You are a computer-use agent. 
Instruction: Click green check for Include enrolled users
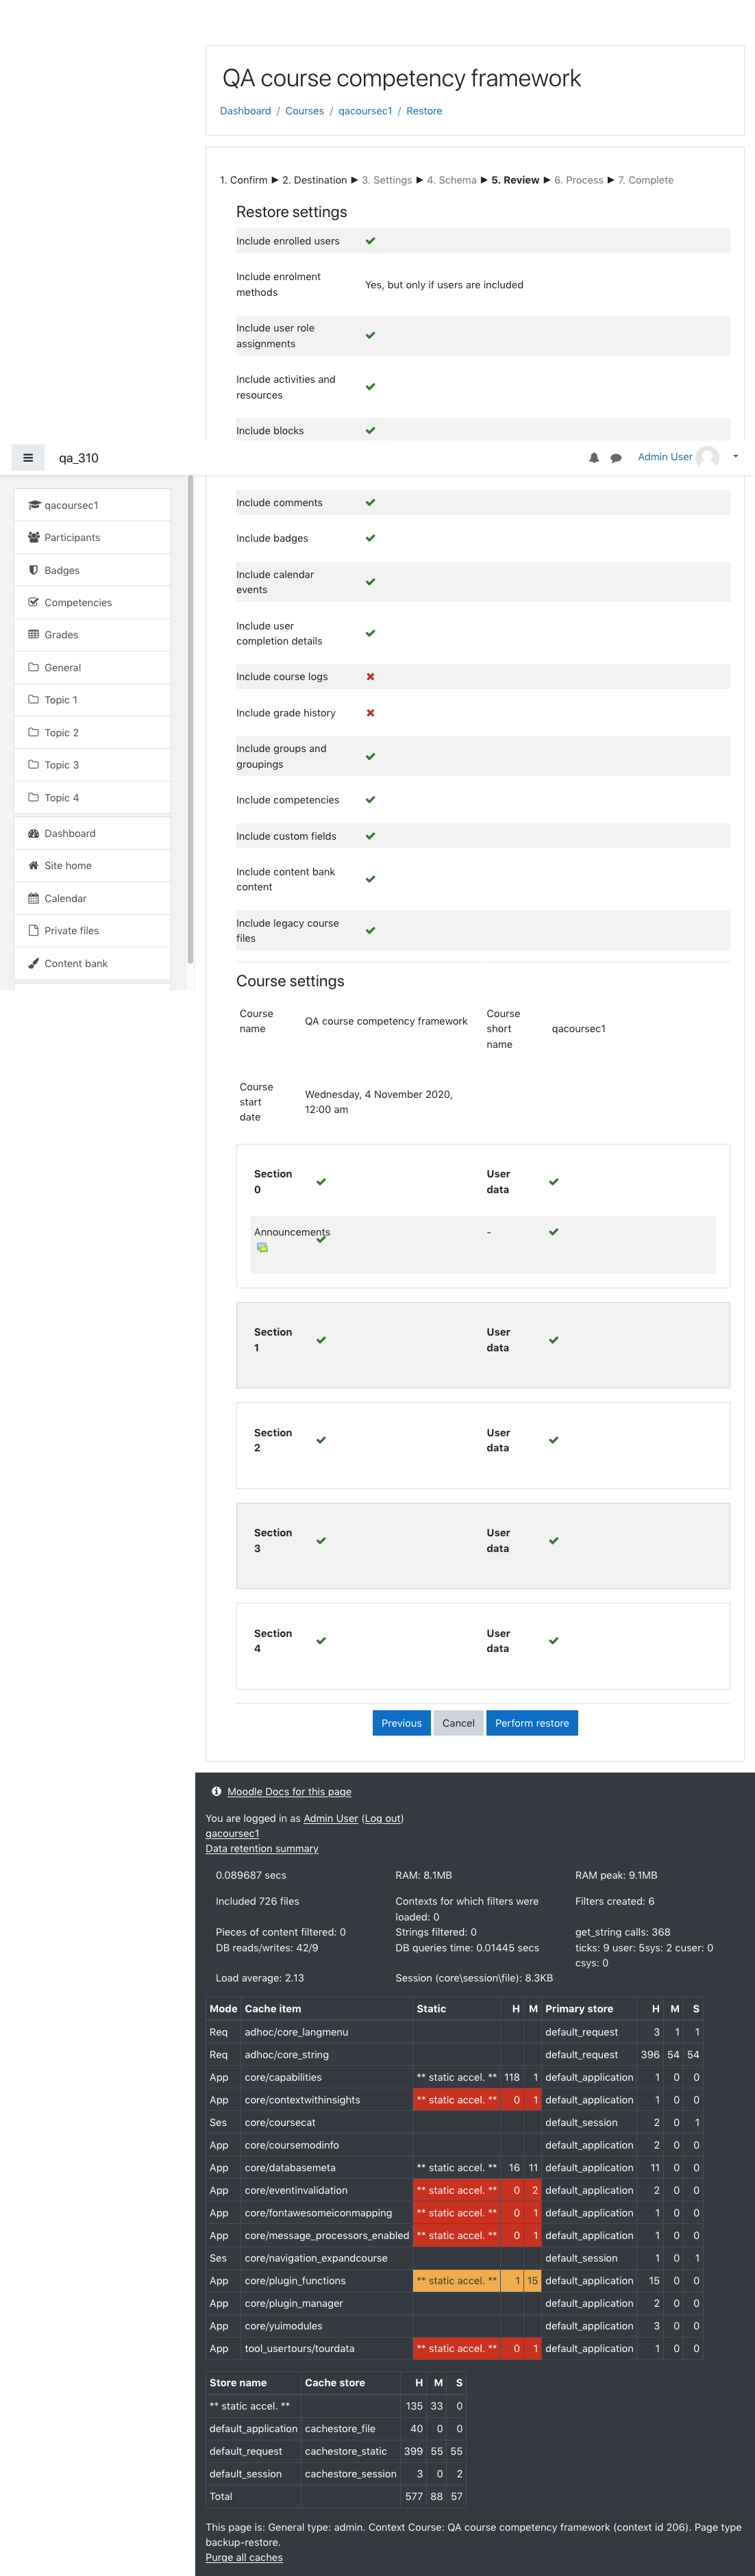(370, 240)
